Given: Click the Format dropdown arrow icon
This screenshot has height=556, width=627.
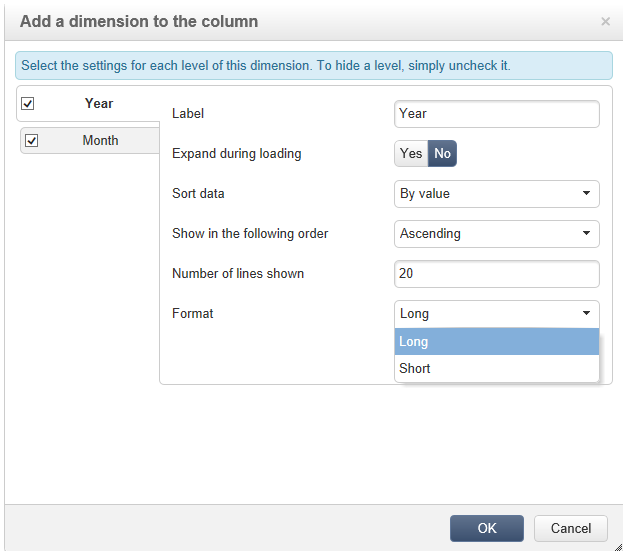Looking at the screenshot, I should 586,314.
